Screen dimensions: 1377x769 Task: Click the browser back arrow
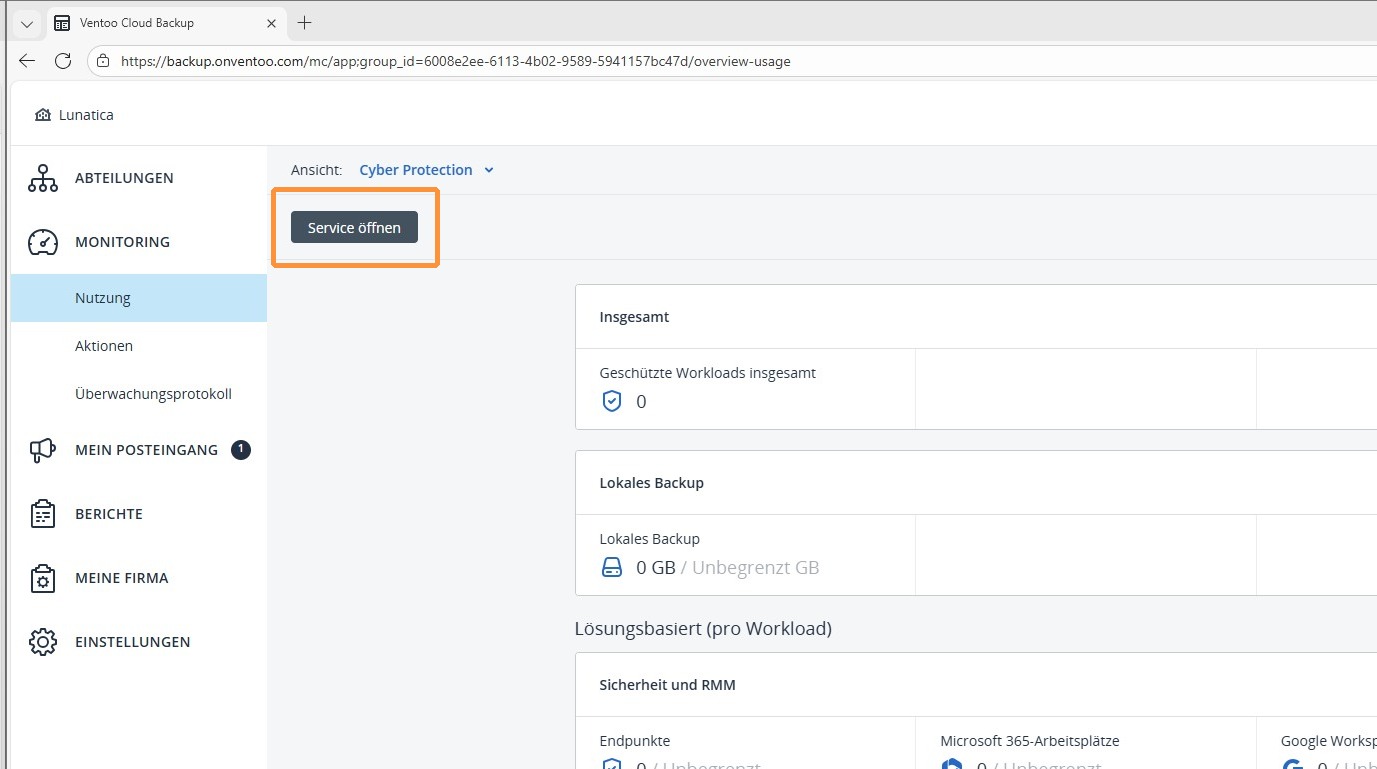(x=27, y=61)
